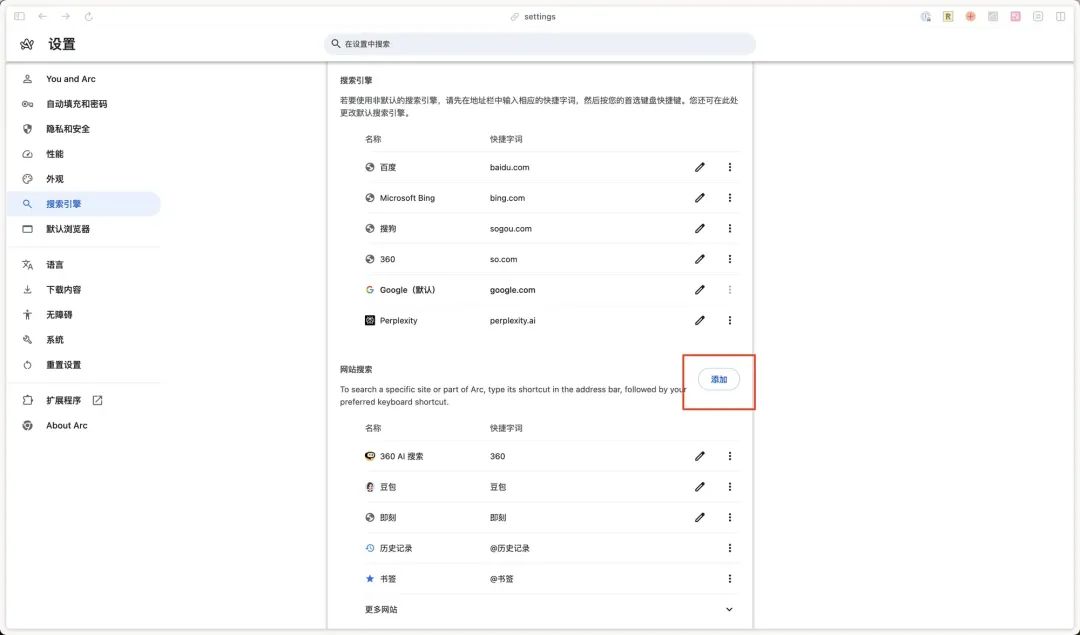The image size is (1080, 635).
Task: Open 自动填充和密码 settings
Action: click(x=83, y=104)
